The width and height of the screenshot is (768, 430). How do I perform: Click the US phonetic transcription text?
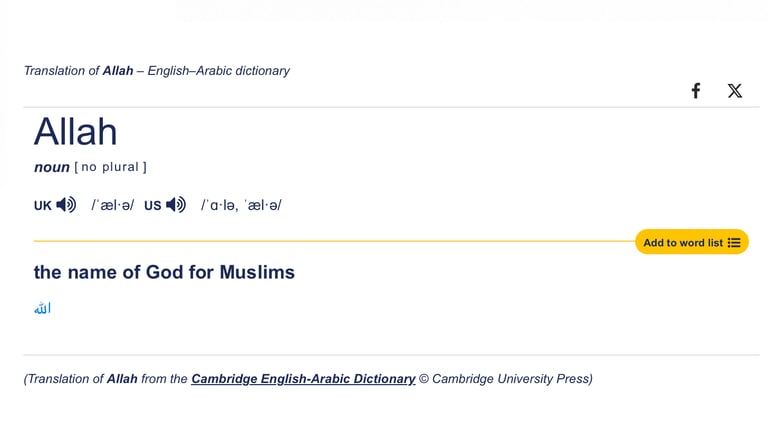tap(241, 205)
